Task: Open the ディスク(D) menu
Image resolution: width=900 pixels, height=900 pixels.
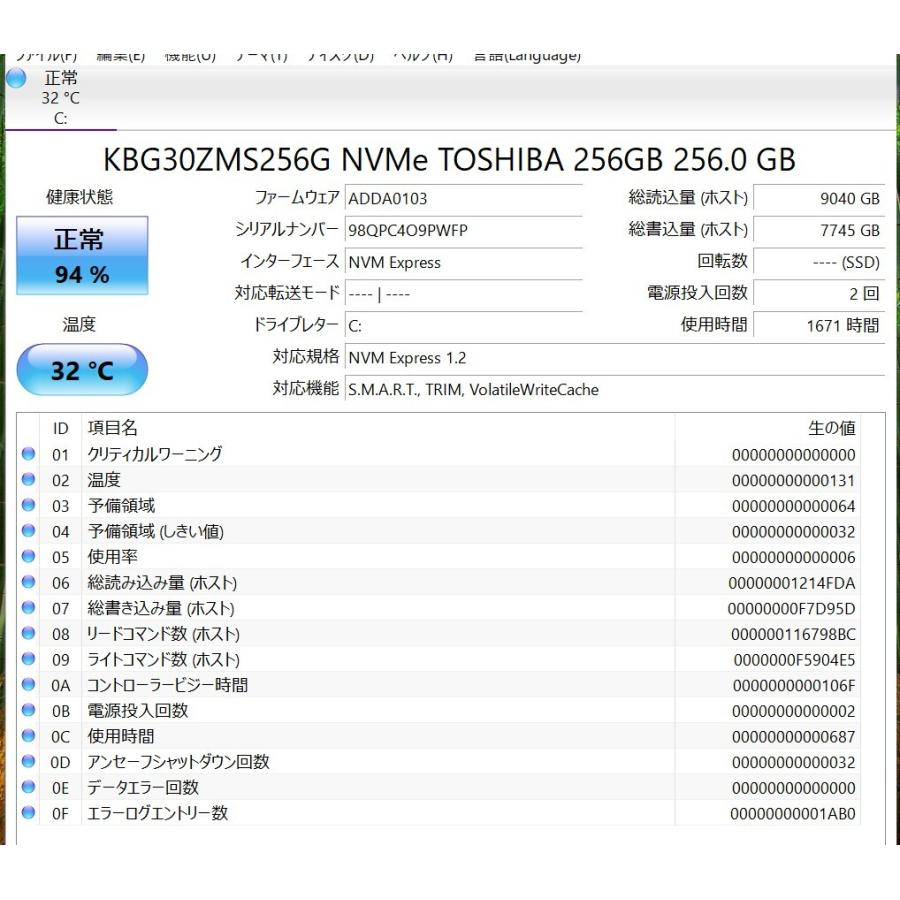Action: [340, 56]
